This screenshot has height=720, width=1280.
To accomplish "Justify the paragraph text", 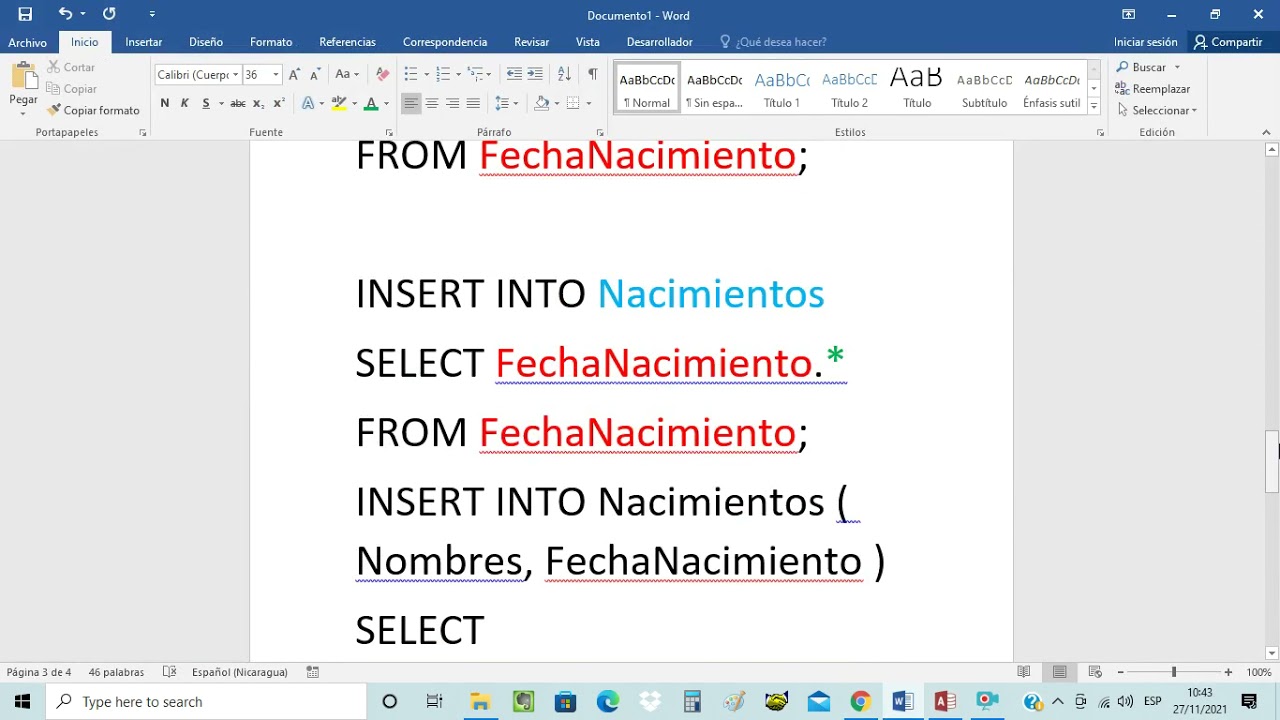I will point(473,103).
